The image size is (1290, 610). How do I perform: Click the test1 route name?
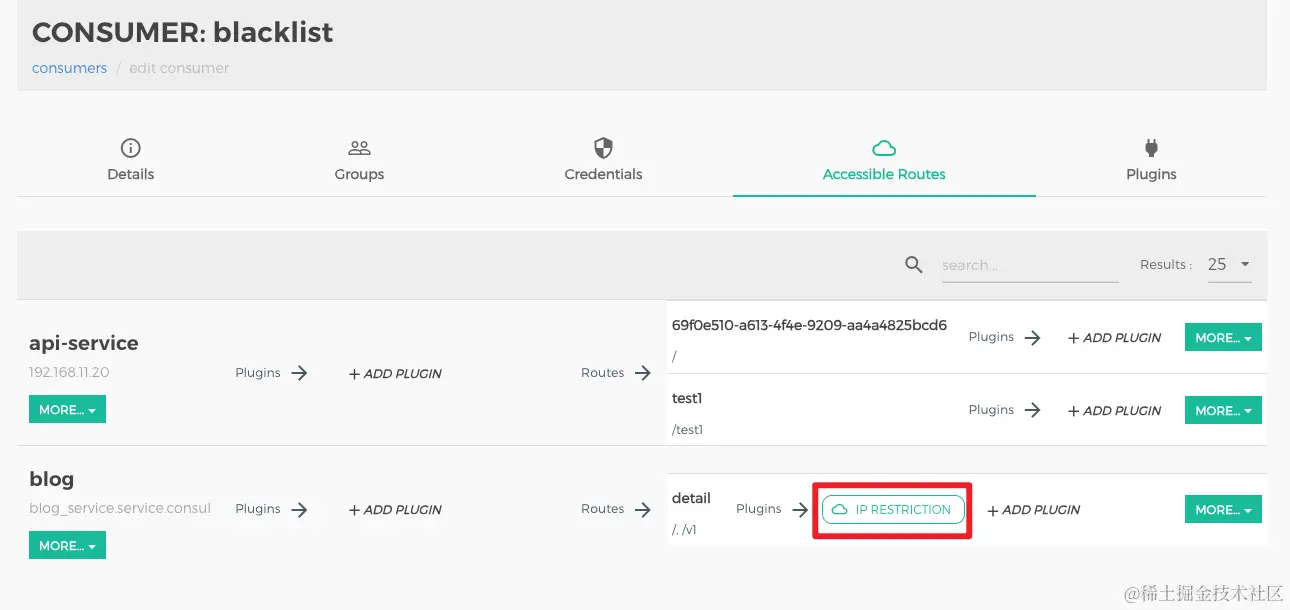point(687,398)
